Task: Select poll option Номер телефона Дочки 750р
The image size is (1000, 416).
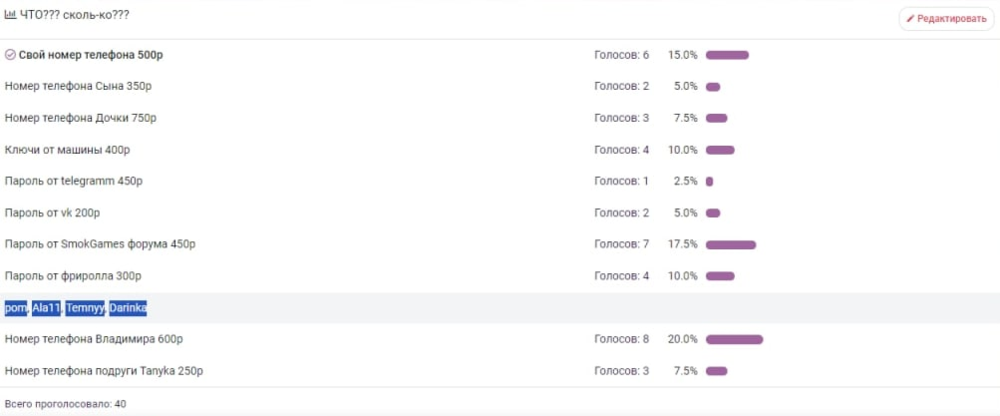Action: 80,118
